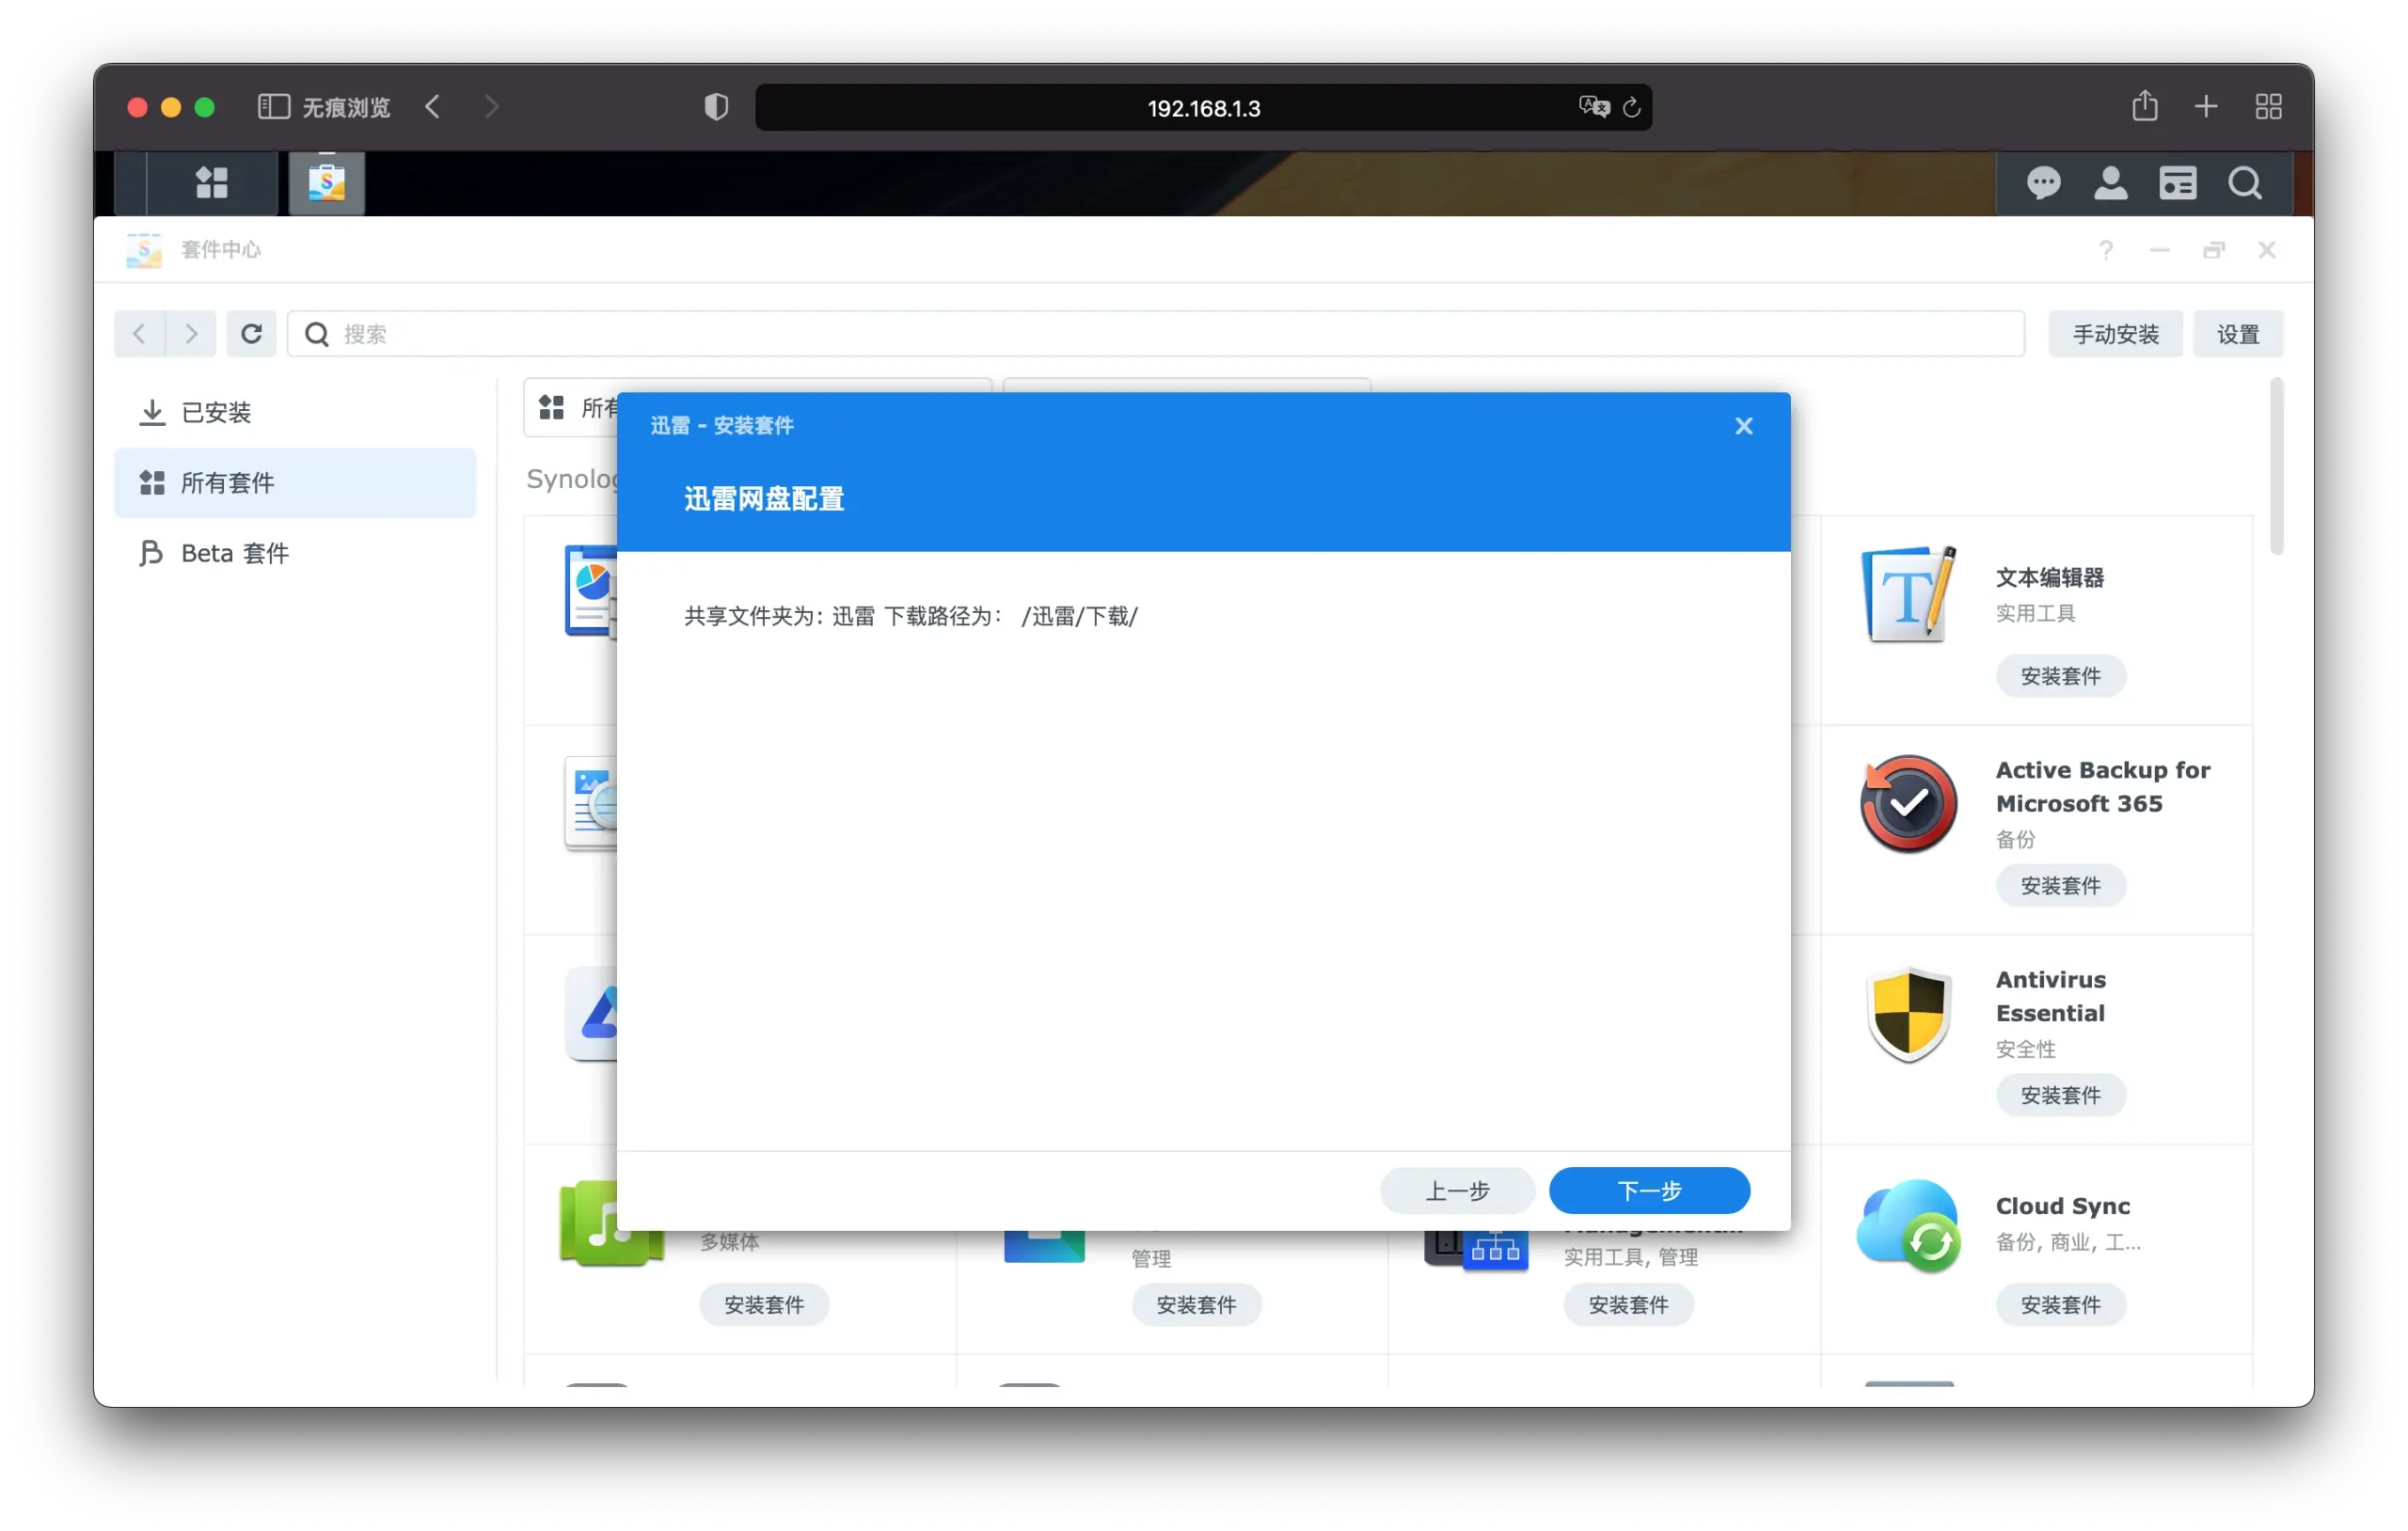
Task: Click the 迅雷网盘配置 heading
Action: pos(764,499)
